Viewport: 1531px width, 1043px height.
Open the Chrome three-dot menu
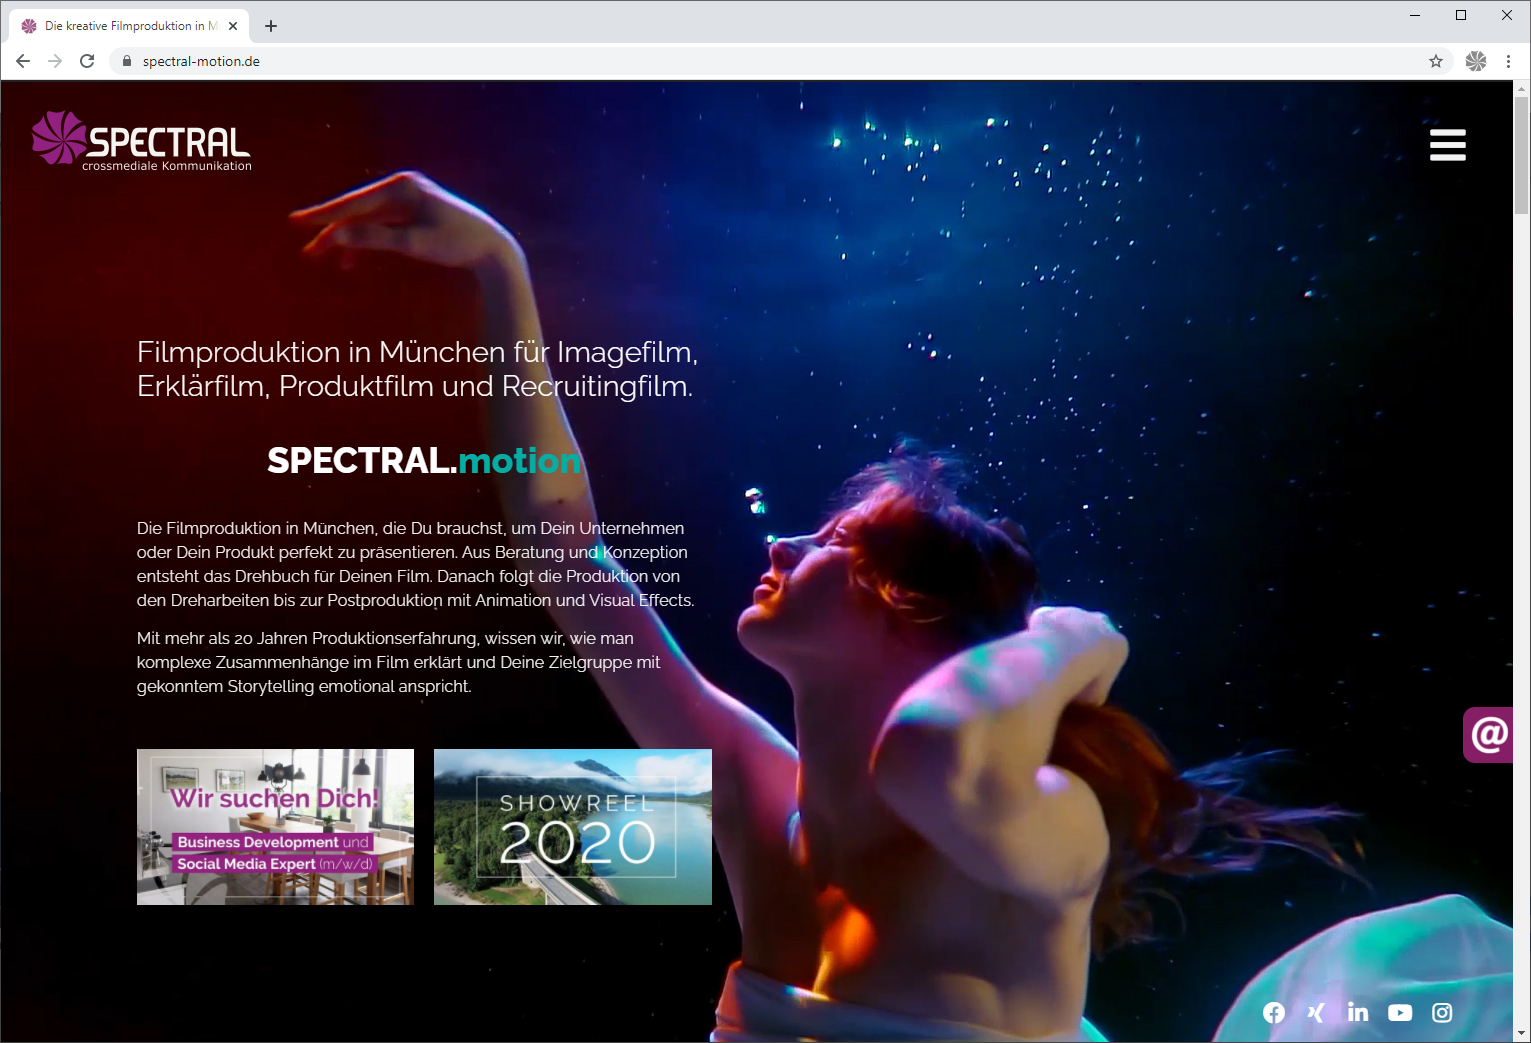pos(1508,61)
